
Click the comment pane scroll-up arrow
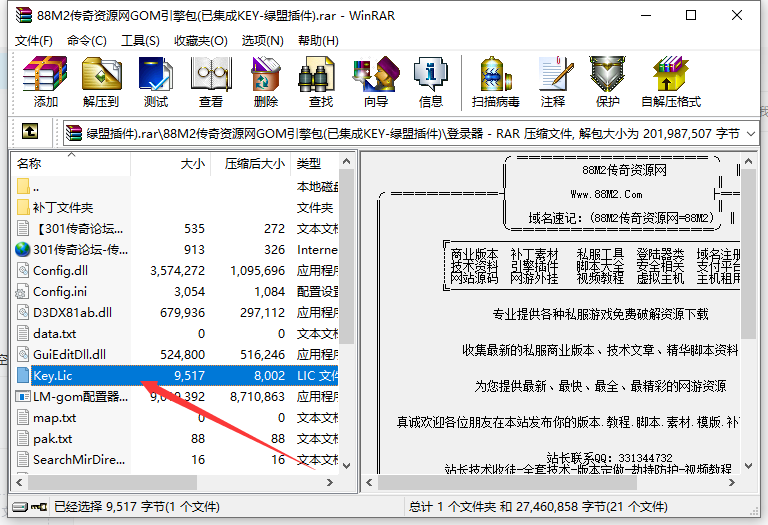pos(748,161)
